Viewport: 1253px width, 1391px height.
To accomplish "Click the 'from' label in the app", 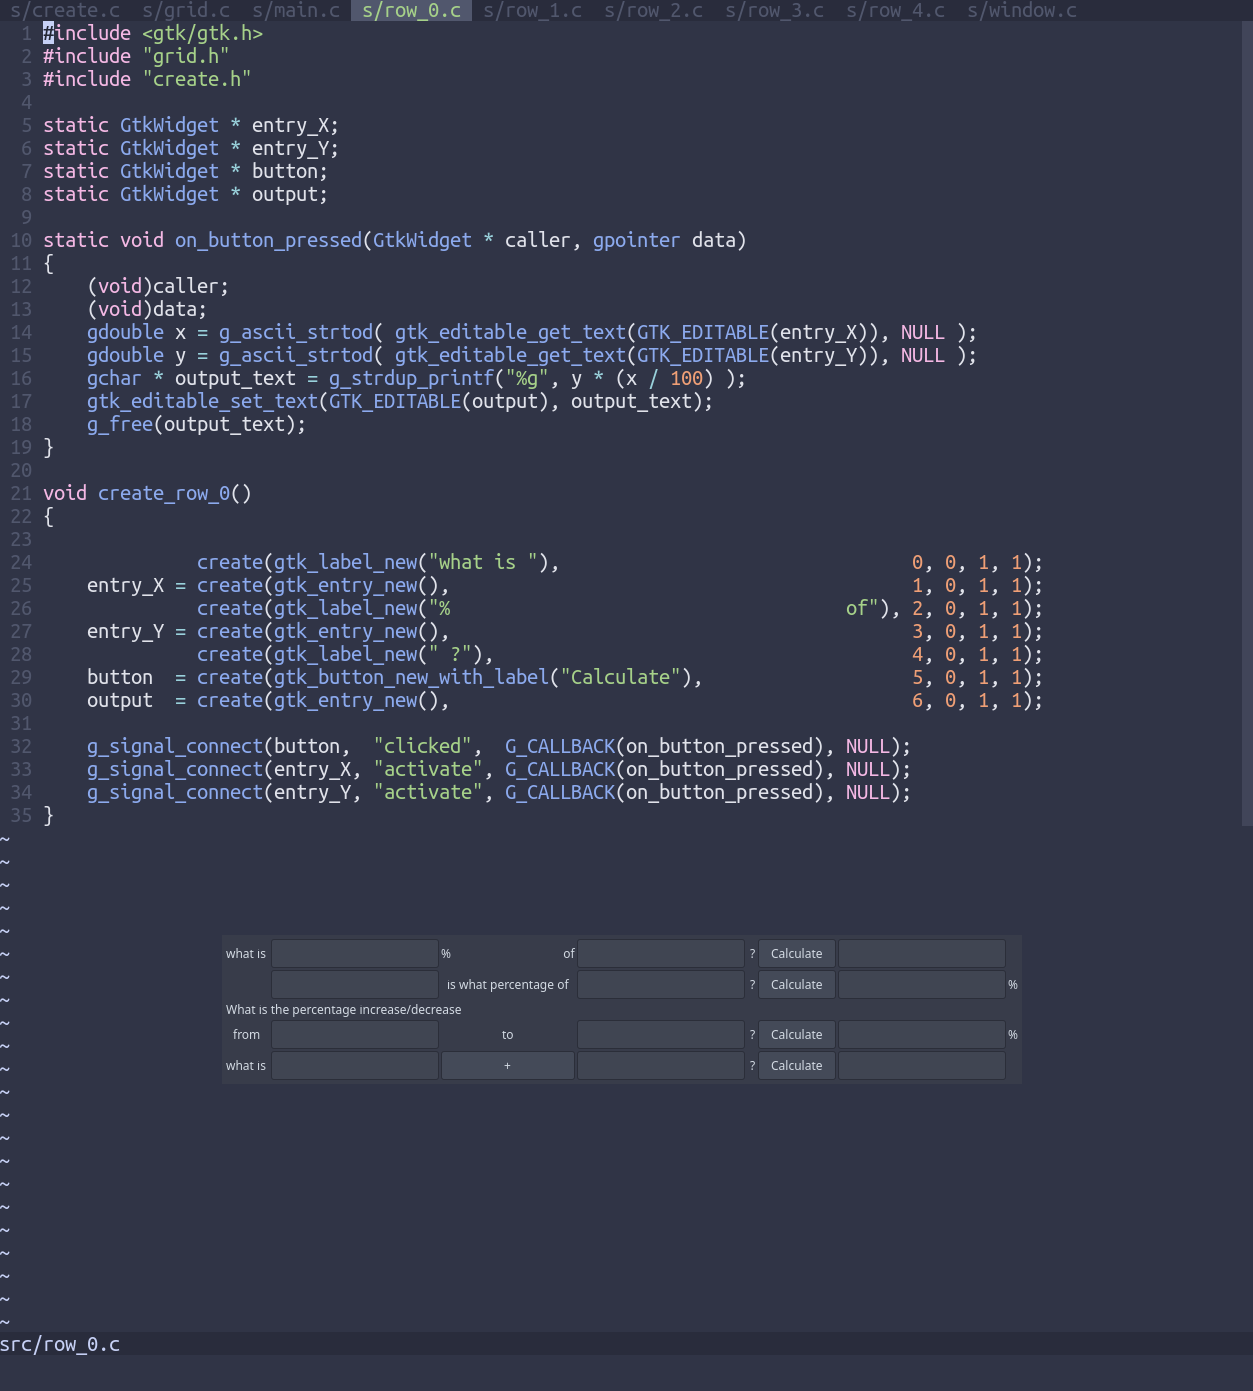I will [246, 1035].
